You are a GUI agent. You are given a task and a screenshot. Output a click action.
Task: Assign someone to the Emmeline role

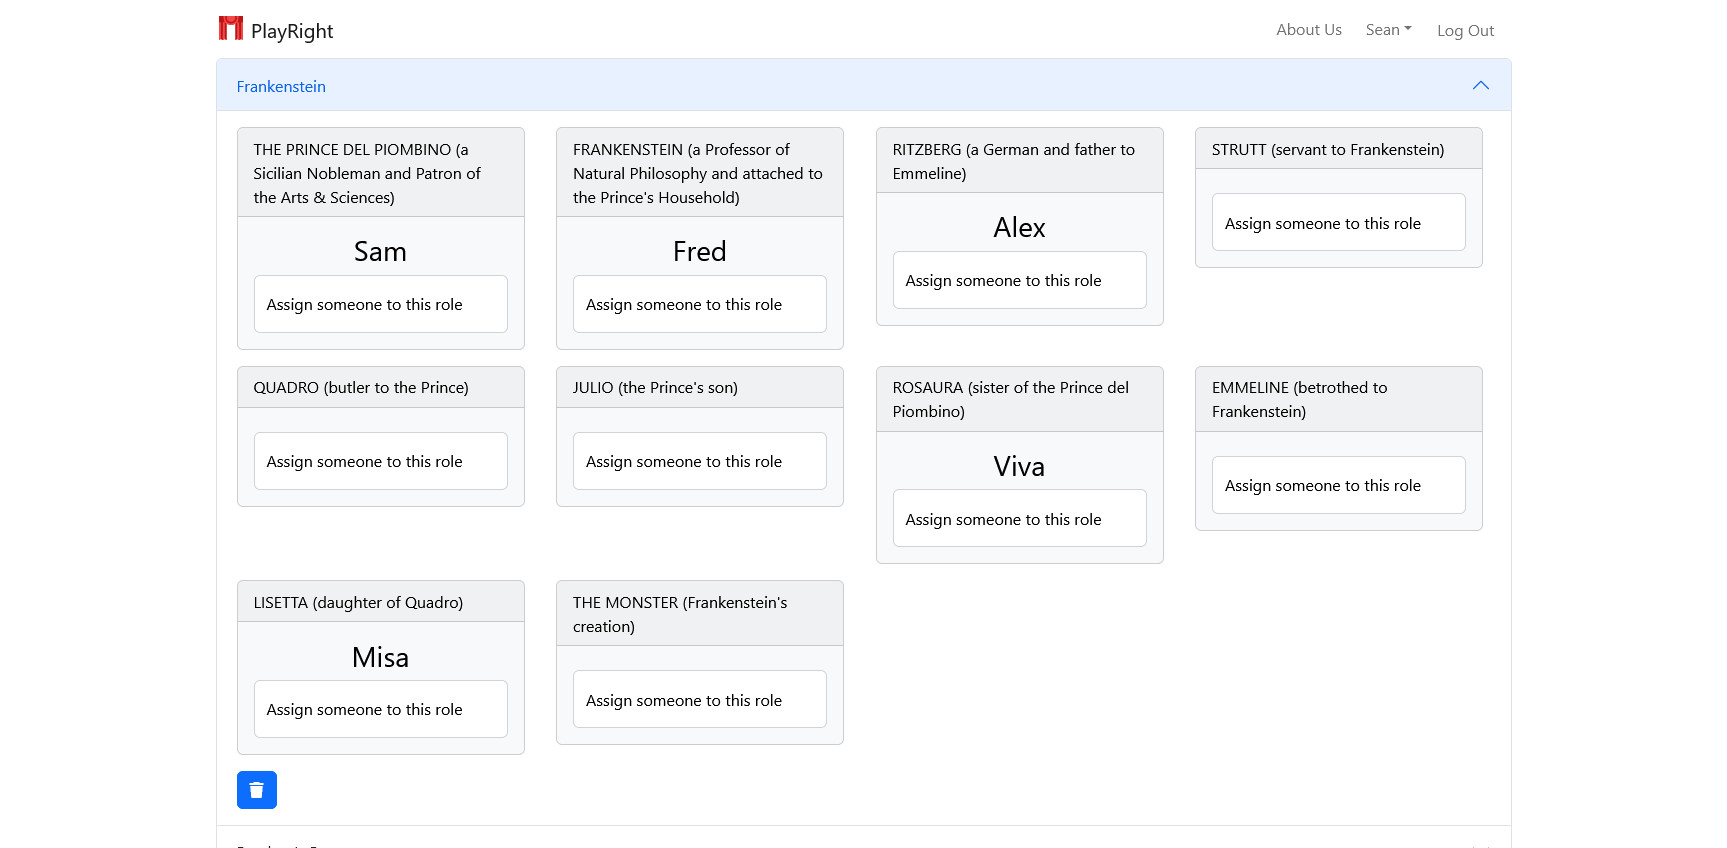pyautogui.click(x=1338, y=485)
